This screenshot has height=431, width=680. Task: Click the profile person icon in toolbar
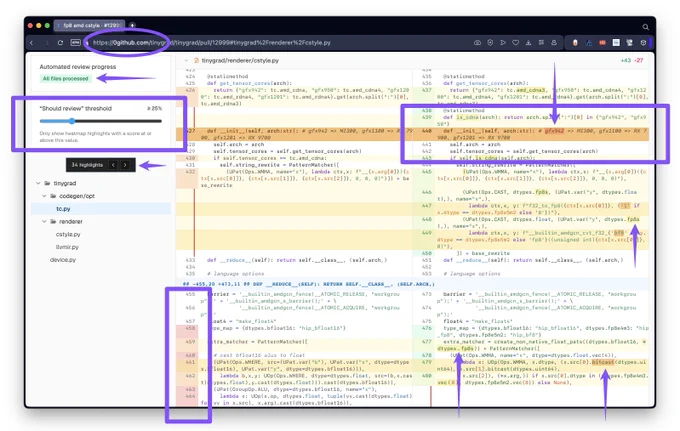coord(554,42)
